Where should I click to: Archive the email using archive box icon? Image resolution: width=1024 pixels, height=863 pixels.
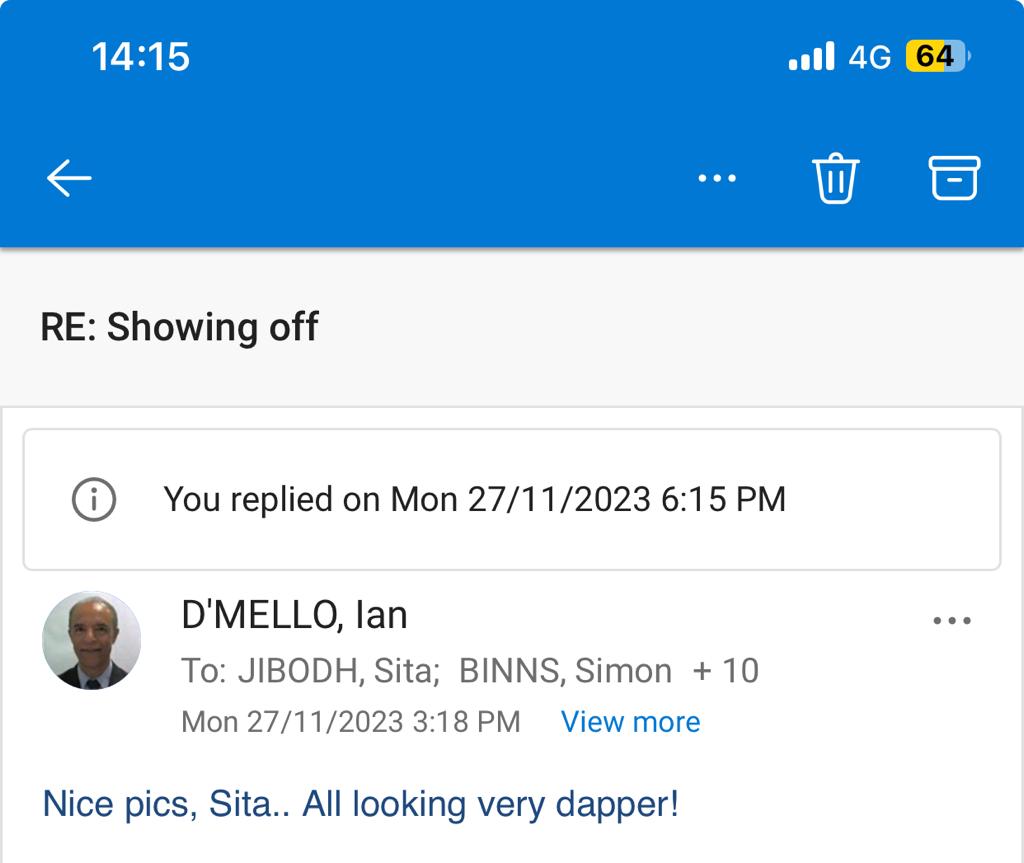click(x=954, y=179)
